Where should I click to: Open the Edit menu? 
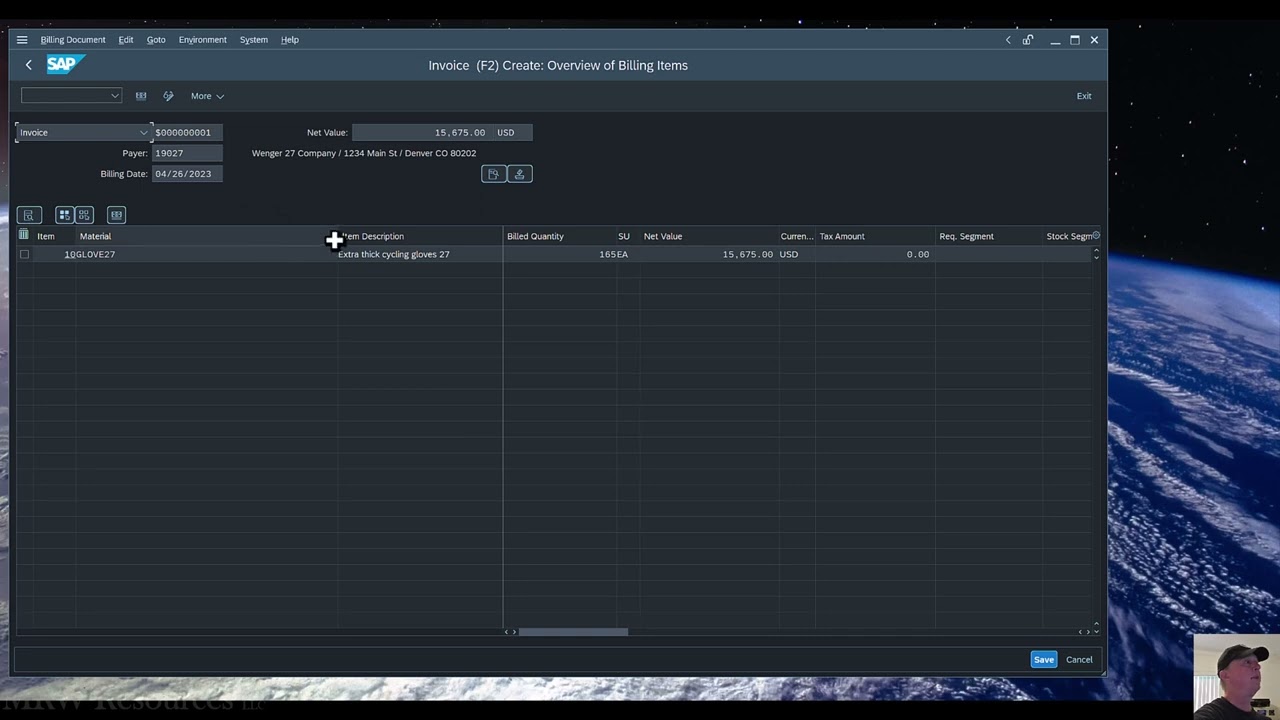(126, 40)
